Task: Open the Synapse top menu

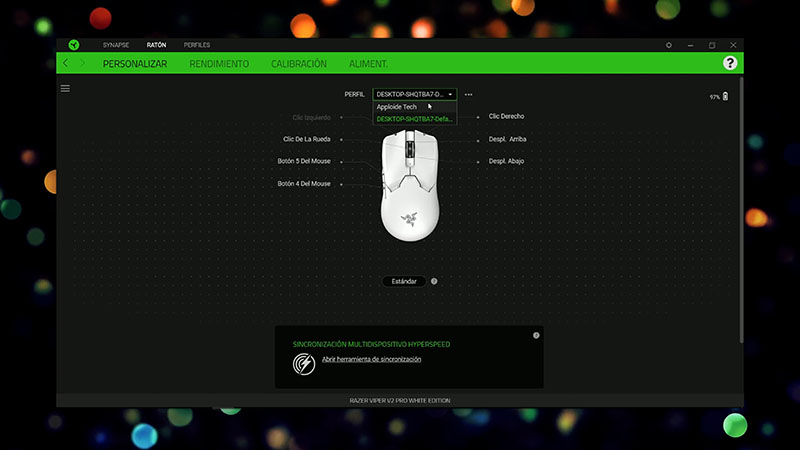Action: [x=116, y=45]
